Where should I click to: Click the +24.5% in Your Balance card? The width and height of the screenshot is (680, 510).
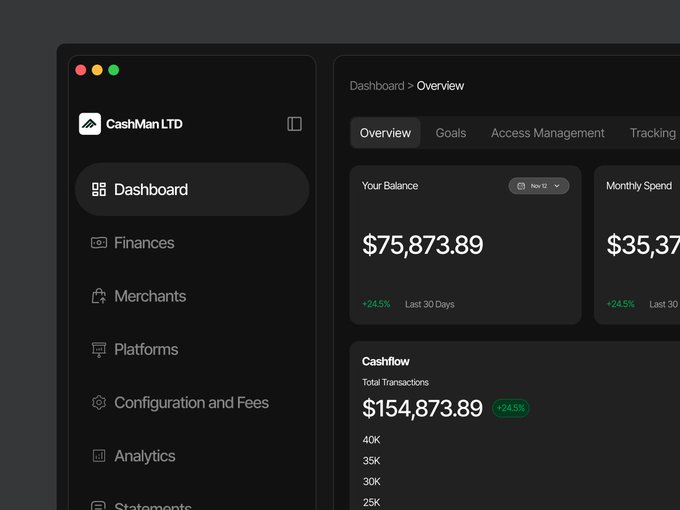(376, 304)
